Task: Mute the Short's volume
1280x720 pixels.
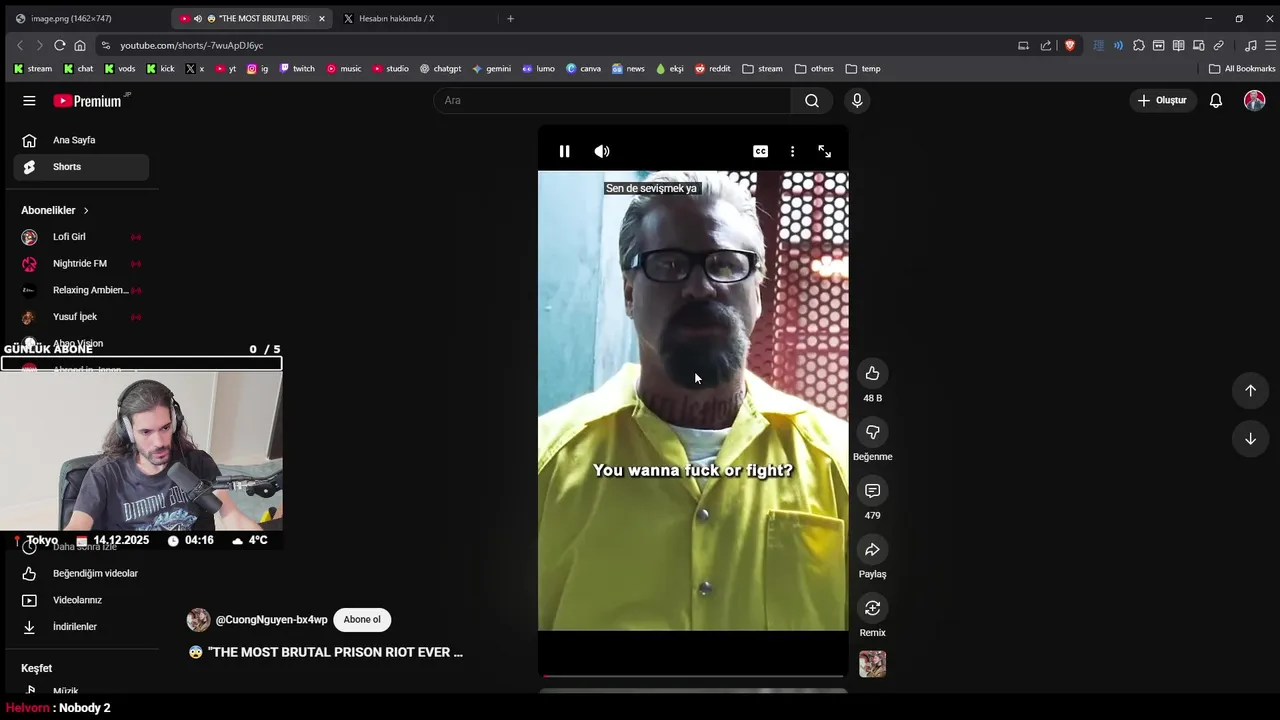Action: click(602, 151)
